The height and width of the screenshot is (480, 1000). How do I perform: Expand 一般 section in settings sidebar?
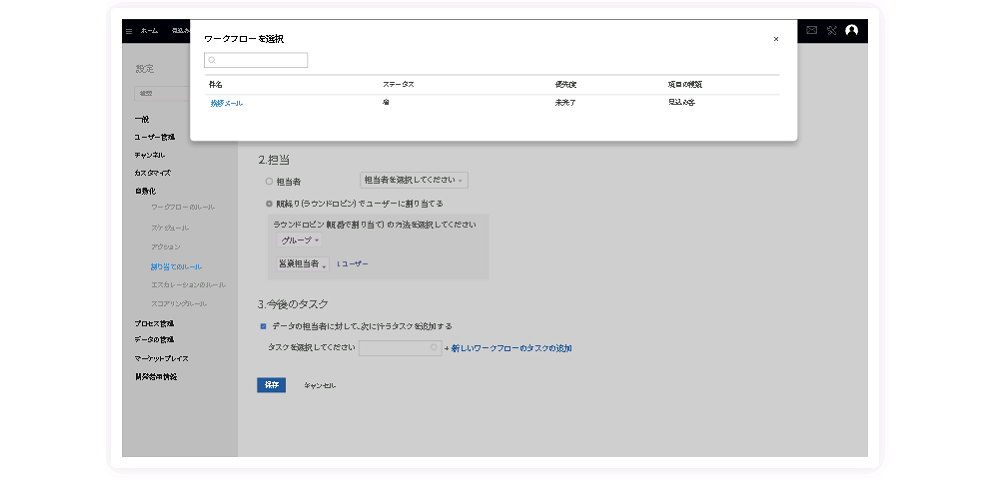[x=142, y=120]
